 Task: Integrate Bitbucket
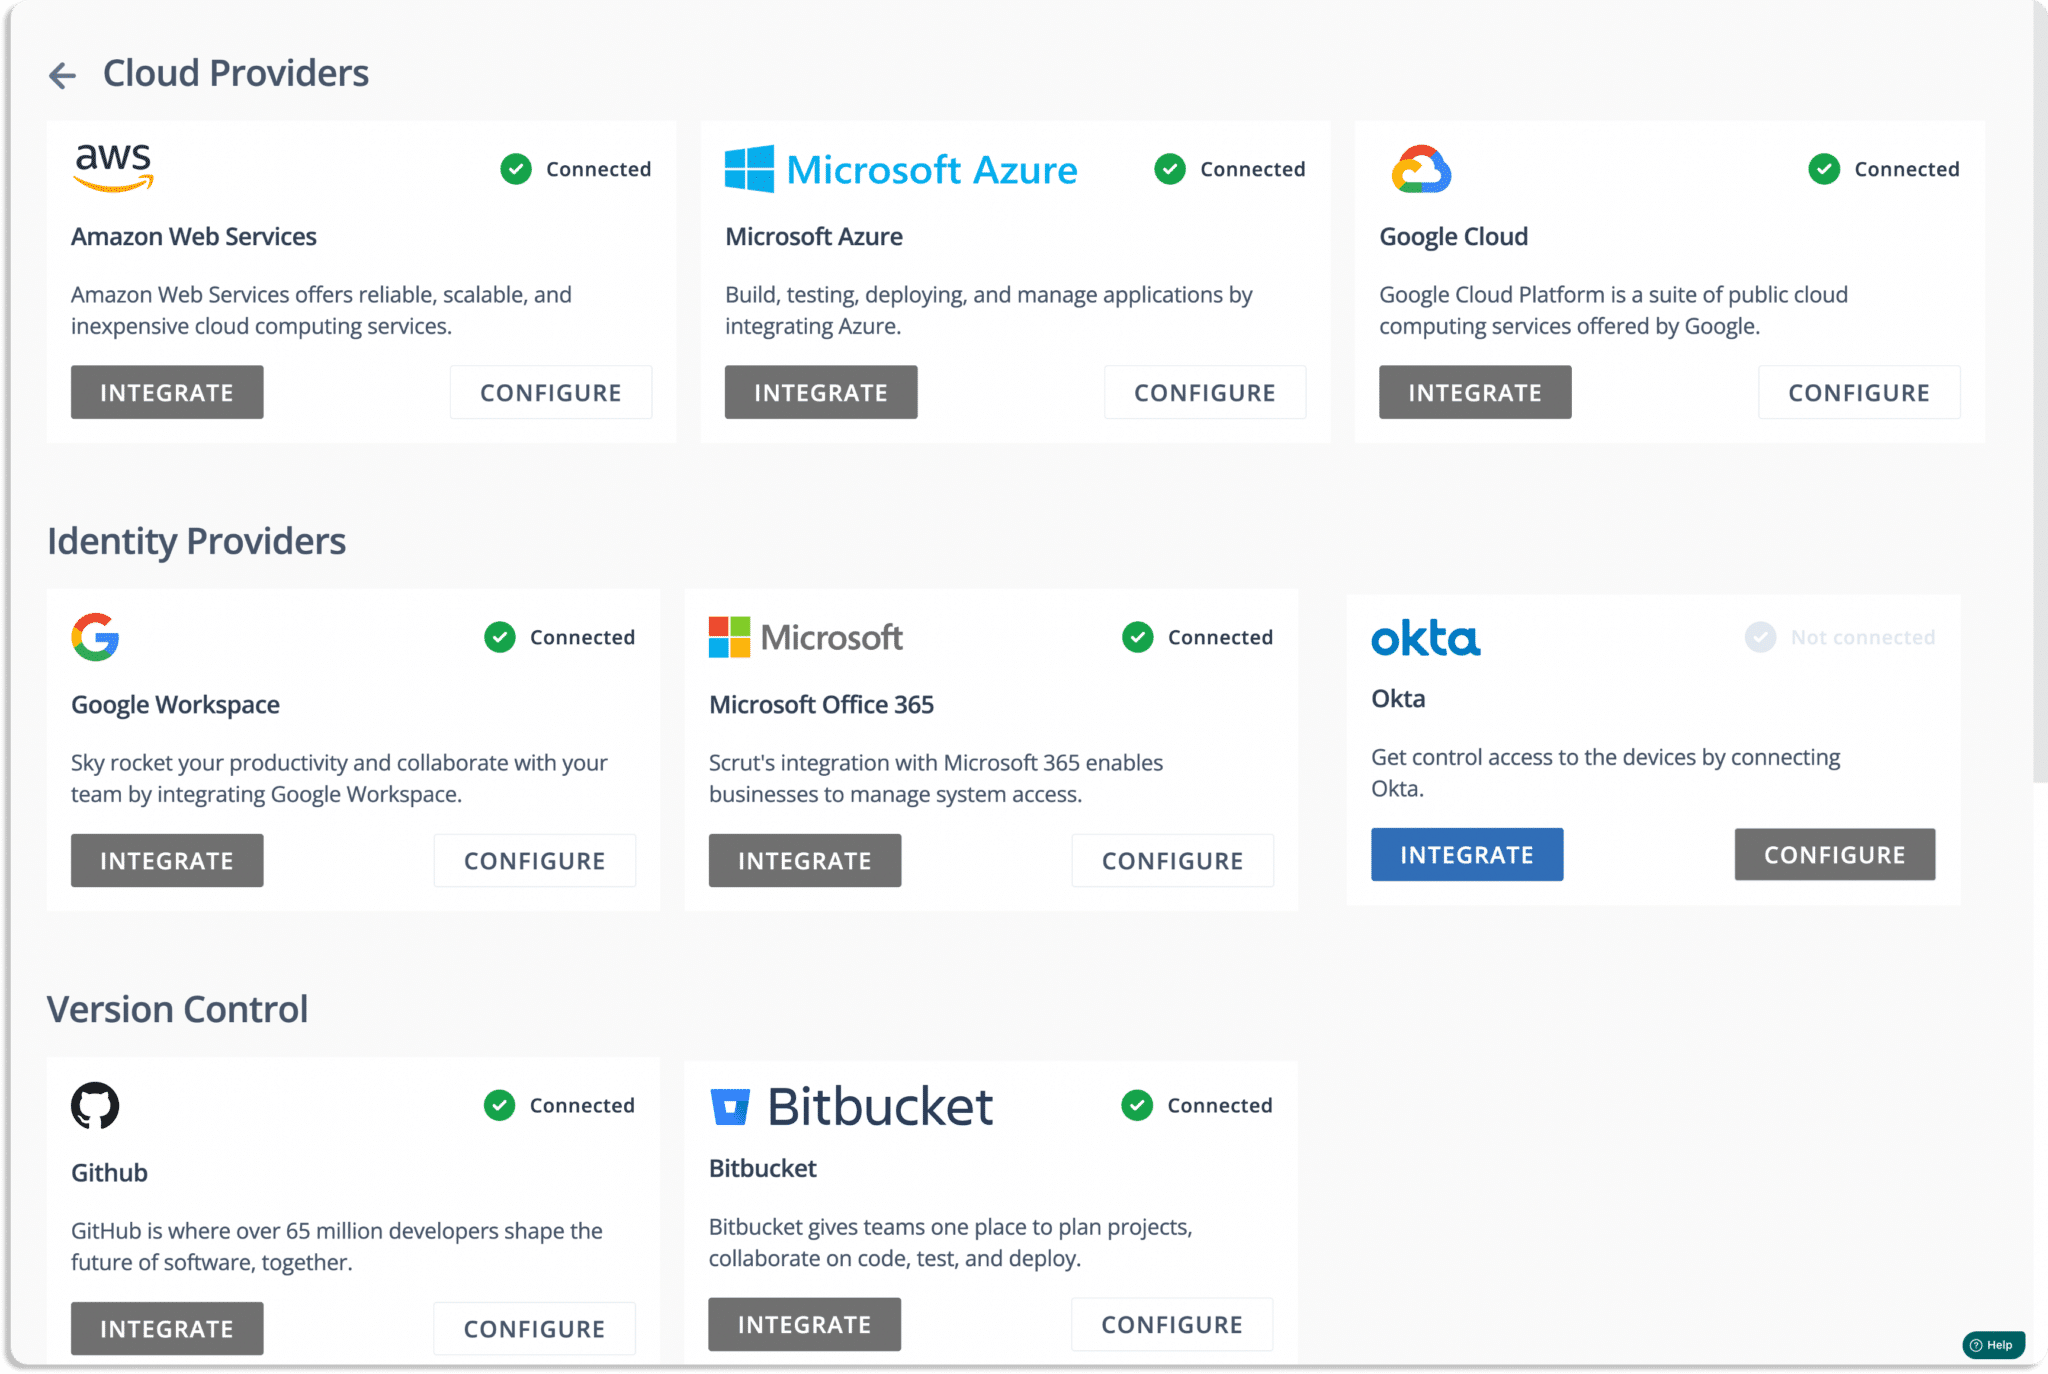[805, 1324]
